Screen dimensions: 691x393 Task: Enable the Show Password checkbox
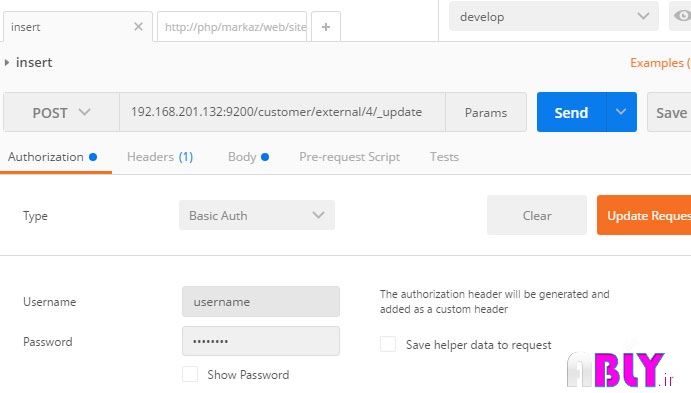[x=190, y=374]
